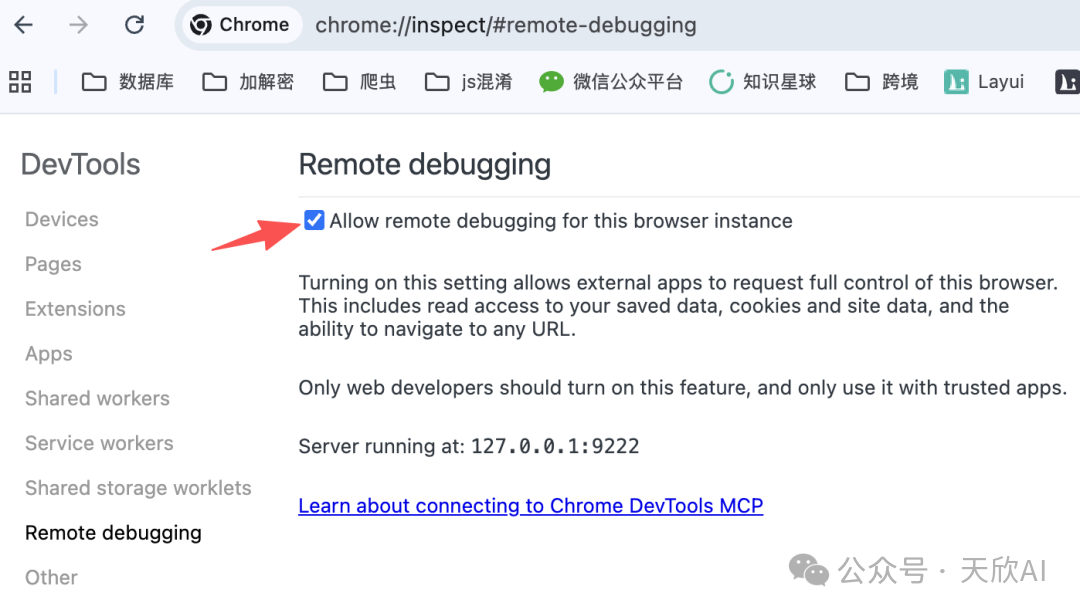Open the apps grid in bookmarks bar
The width and height of the screenshot is (1080, 613).
(20, 82)
